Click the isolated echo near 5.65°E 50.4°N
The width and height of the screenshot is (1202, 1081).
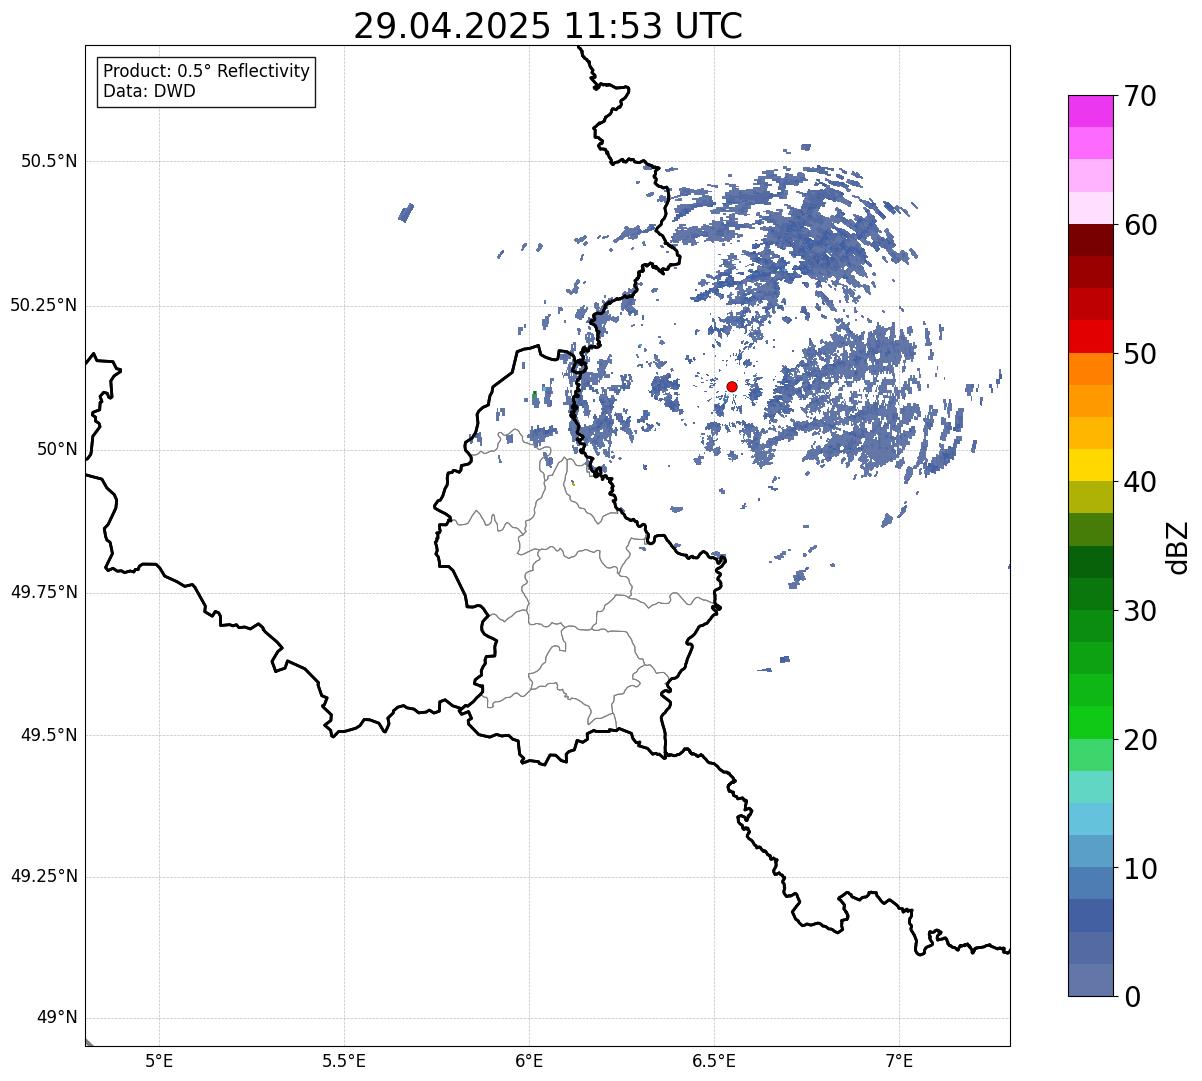click(x=405, y=212)
